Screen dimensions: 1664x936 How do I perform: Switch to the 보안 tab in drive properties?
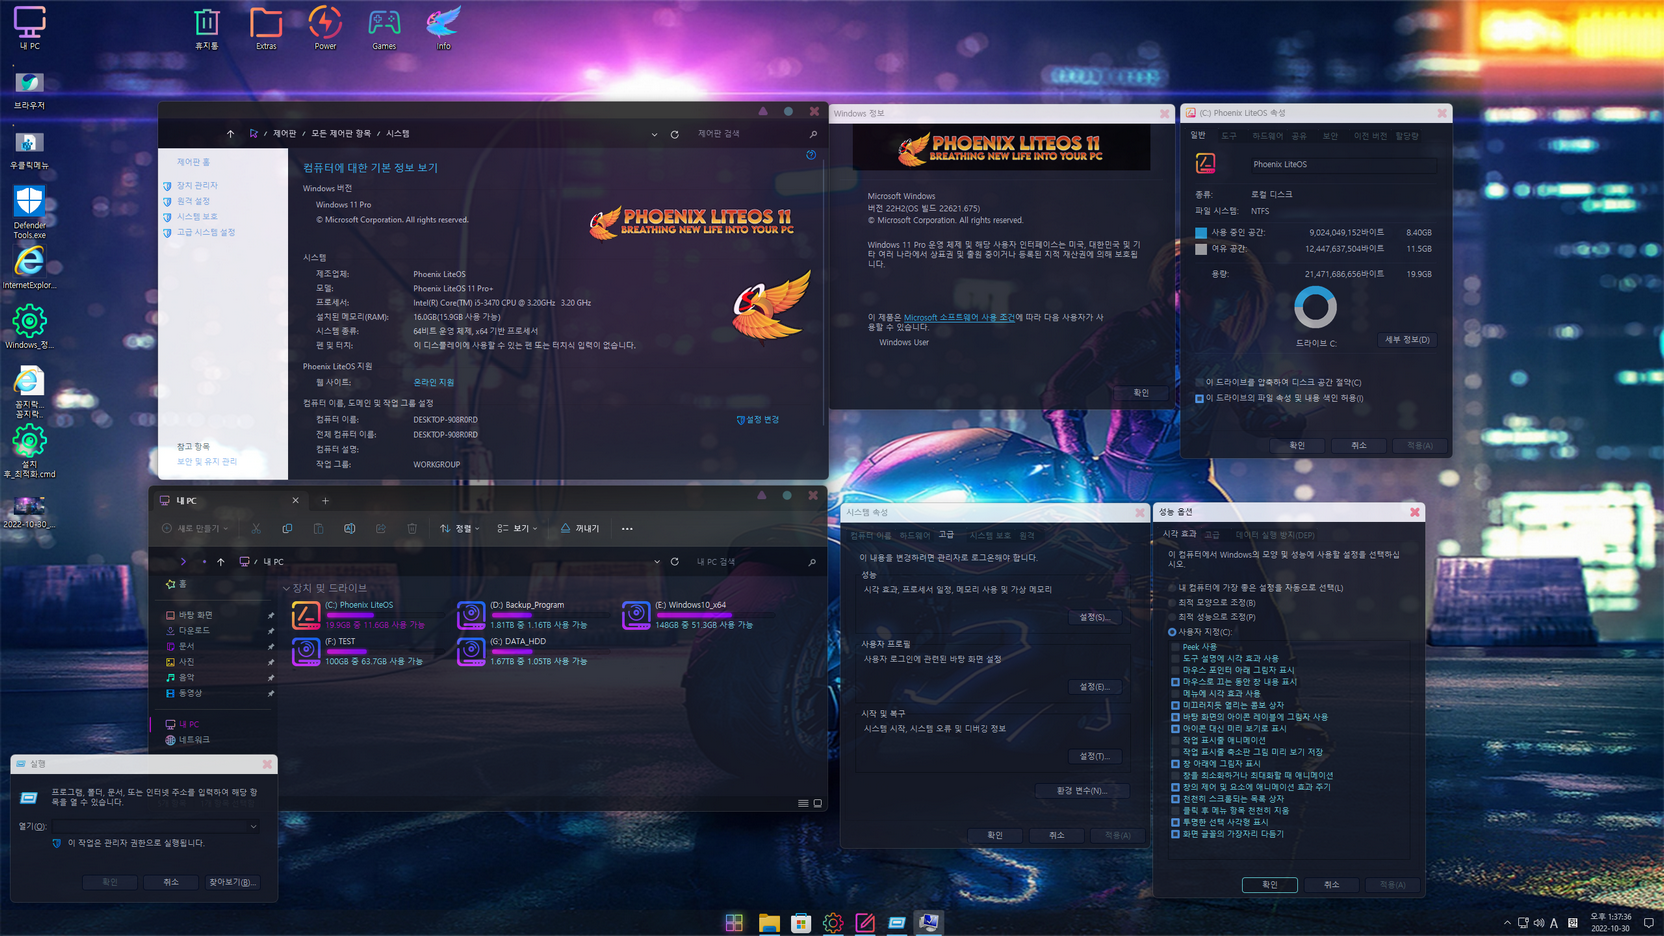(x=1330, y=136)
